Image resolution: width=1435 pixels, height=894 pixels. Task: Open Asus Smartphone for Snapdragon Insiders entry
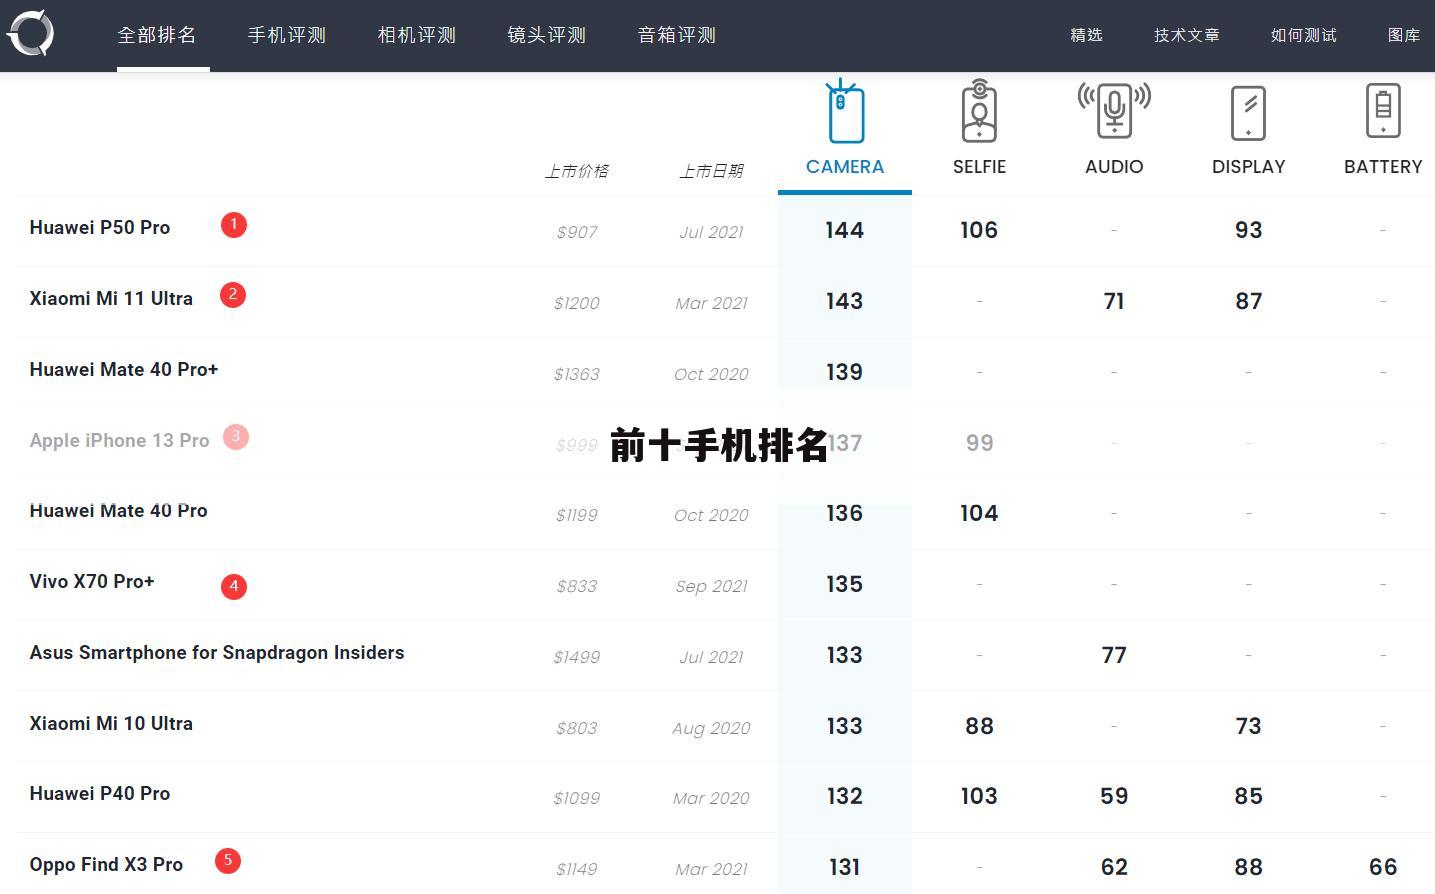(217, 653)
